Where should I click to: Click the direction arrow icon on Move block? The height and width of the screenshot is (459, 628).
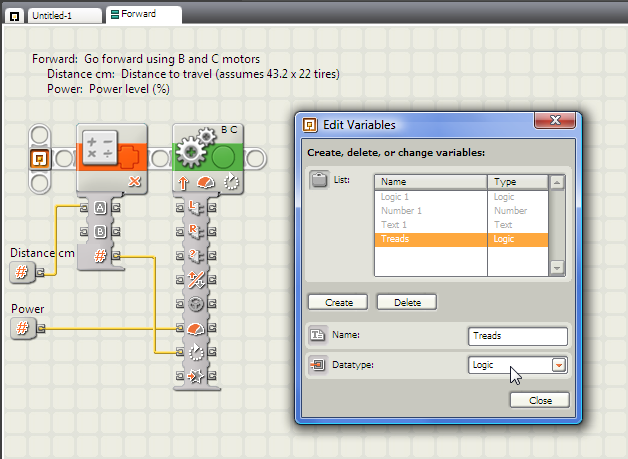tap(183, 183)
